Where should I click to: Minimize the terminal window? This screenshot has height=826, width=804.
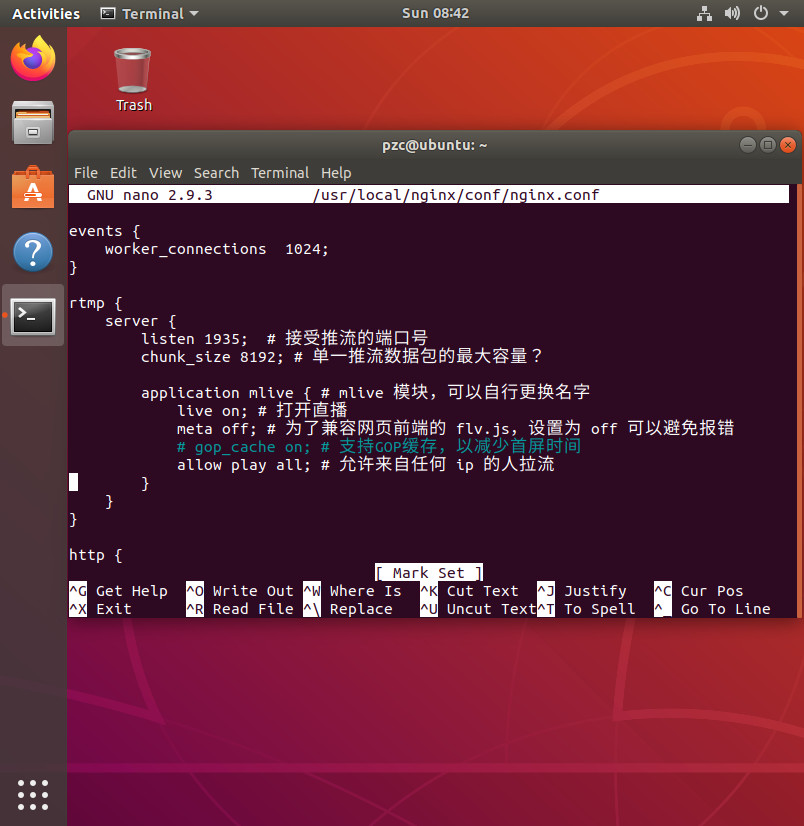point(748,145)
